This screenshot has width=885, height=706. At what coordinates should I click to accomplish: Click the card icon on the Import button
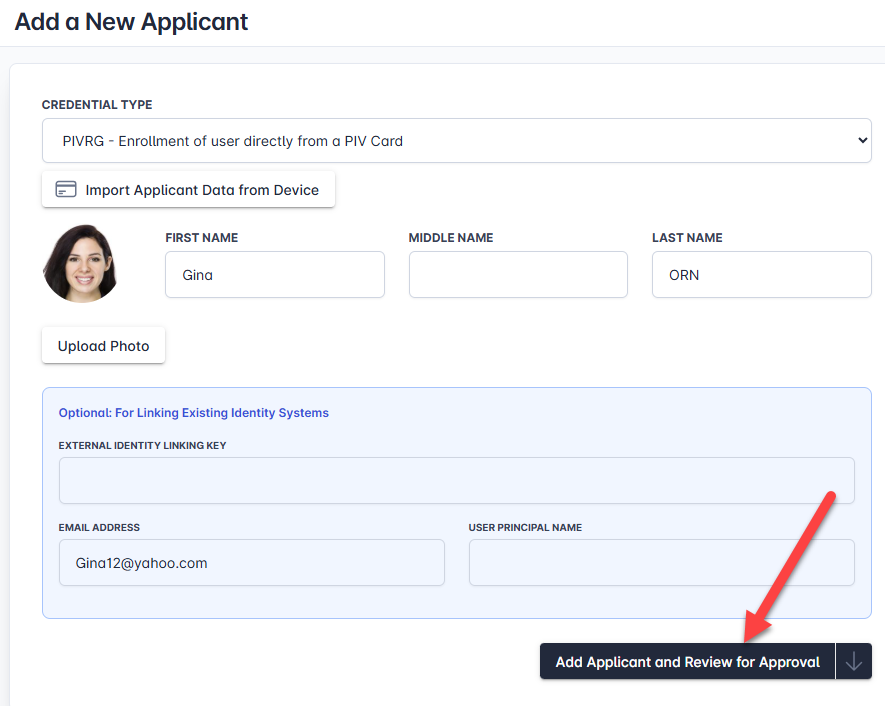click(x=66, y=190)
